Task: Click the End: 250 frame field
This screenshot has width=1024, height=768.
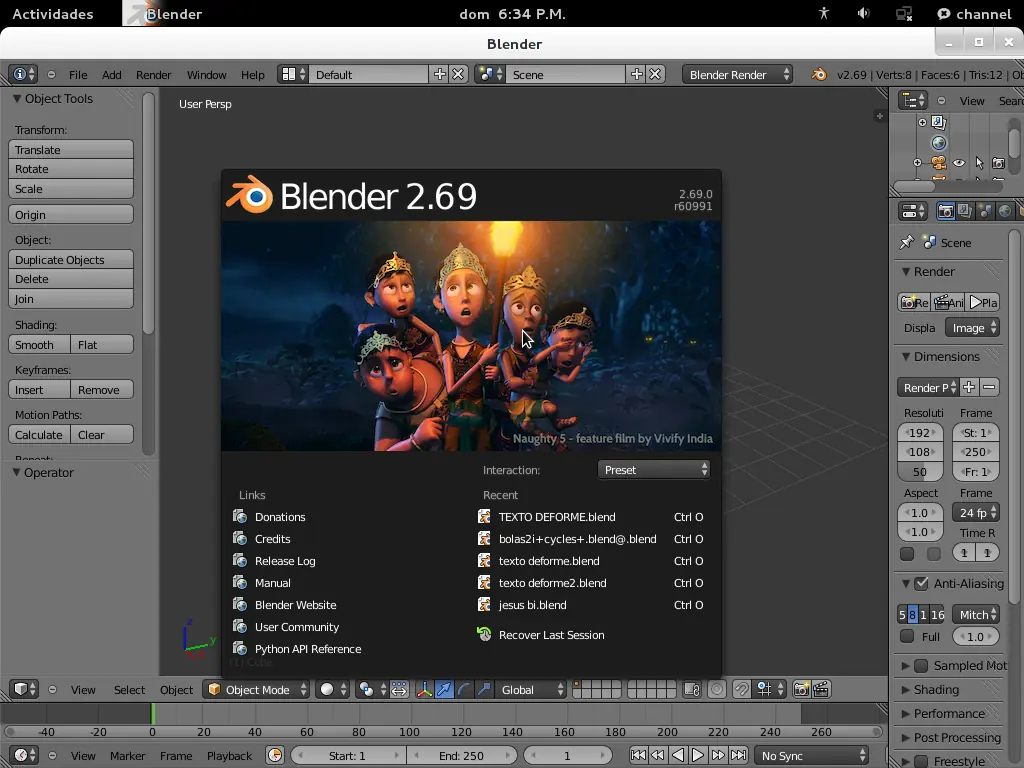Action: 462,756
